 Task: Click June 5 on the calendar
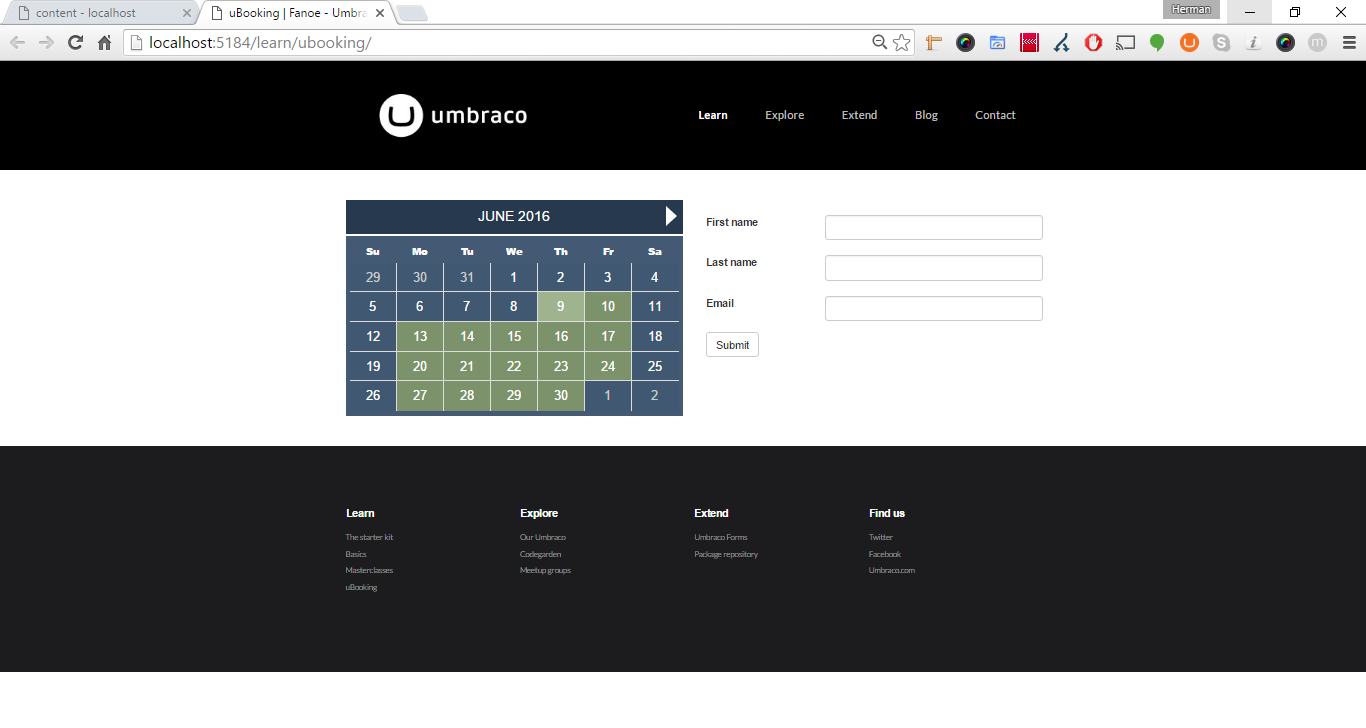point(373,307)
